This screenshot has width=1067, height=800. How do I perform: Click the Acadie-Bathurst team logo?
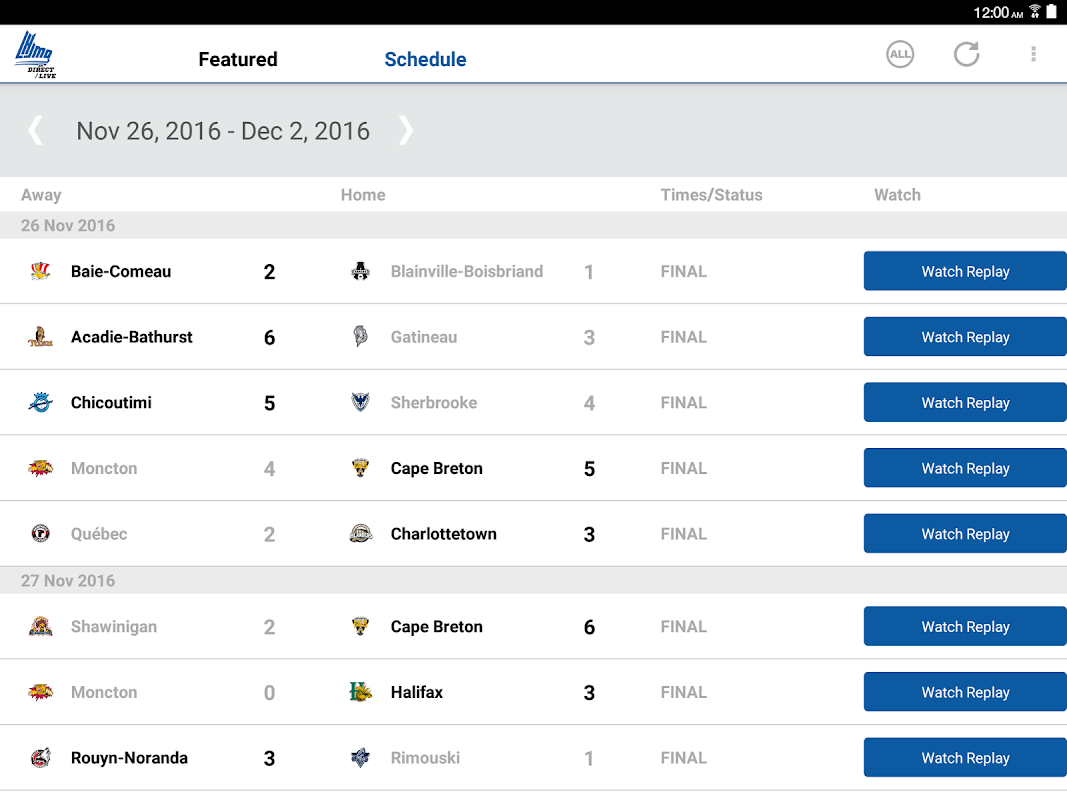click(x=40, y=337)
